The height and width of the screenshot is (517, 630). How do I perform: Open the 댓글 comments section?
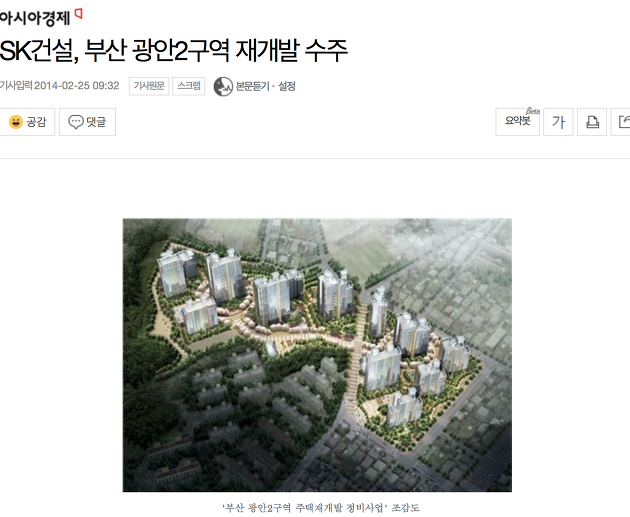pyautogui.click(x=96, y=122)
